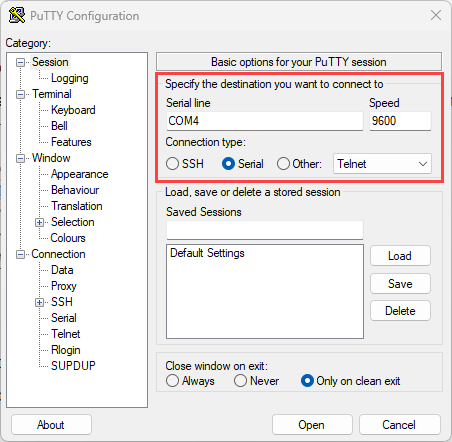Choose Always for close window on exit
The height and width of the screenshot is (442, 452).
172,381
